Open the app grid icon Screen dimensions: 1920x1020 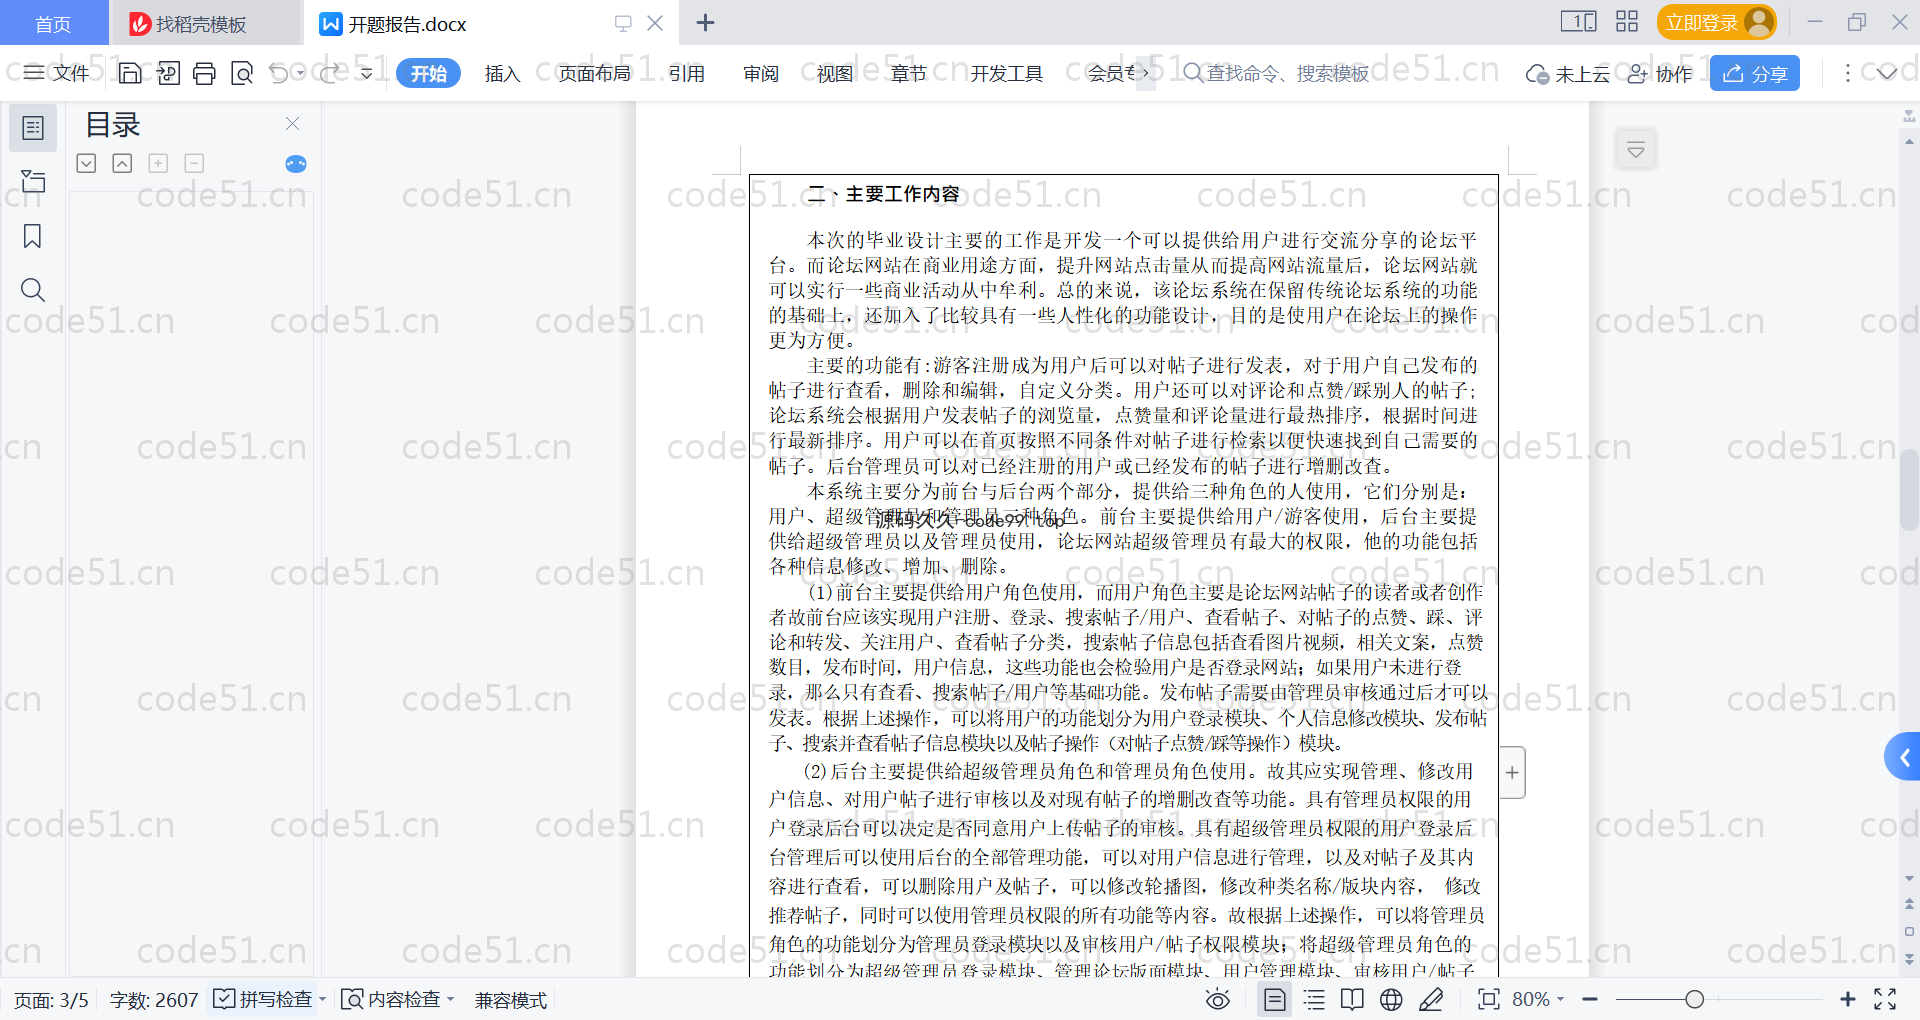[1627, 21]
